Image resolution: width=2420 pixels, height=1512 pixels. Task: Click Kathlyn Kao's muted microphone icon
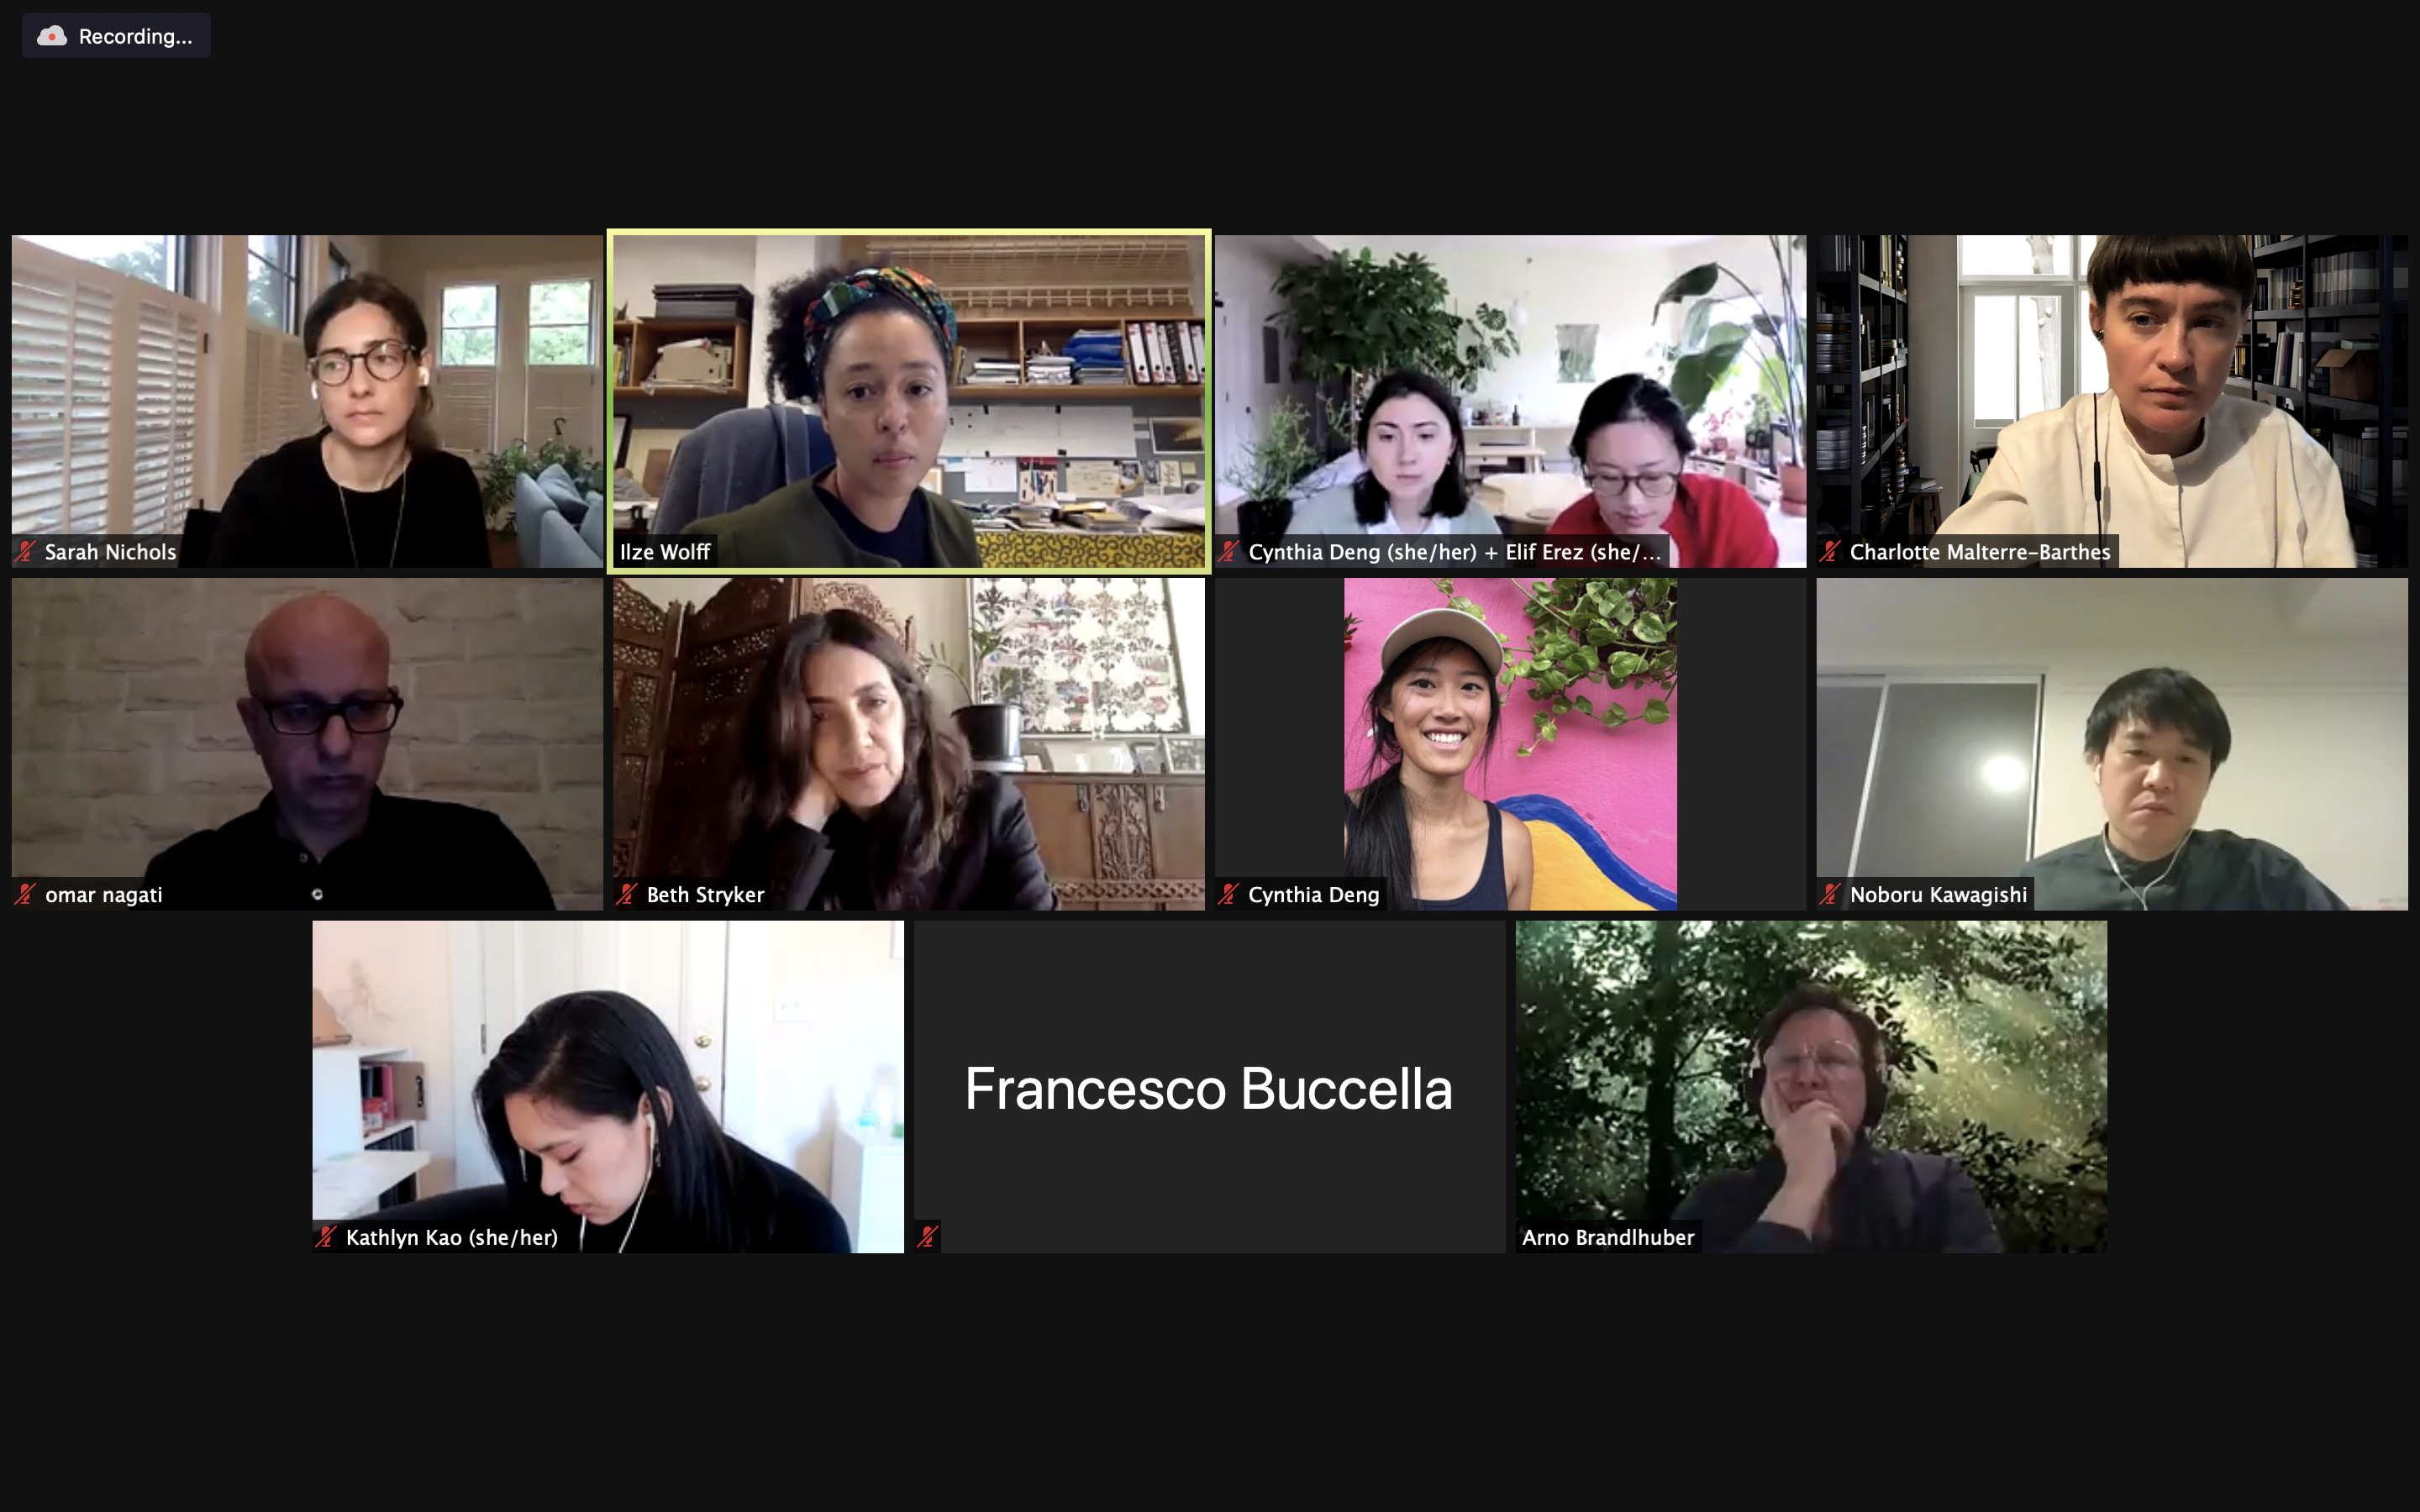click(x=326, y=1238)
